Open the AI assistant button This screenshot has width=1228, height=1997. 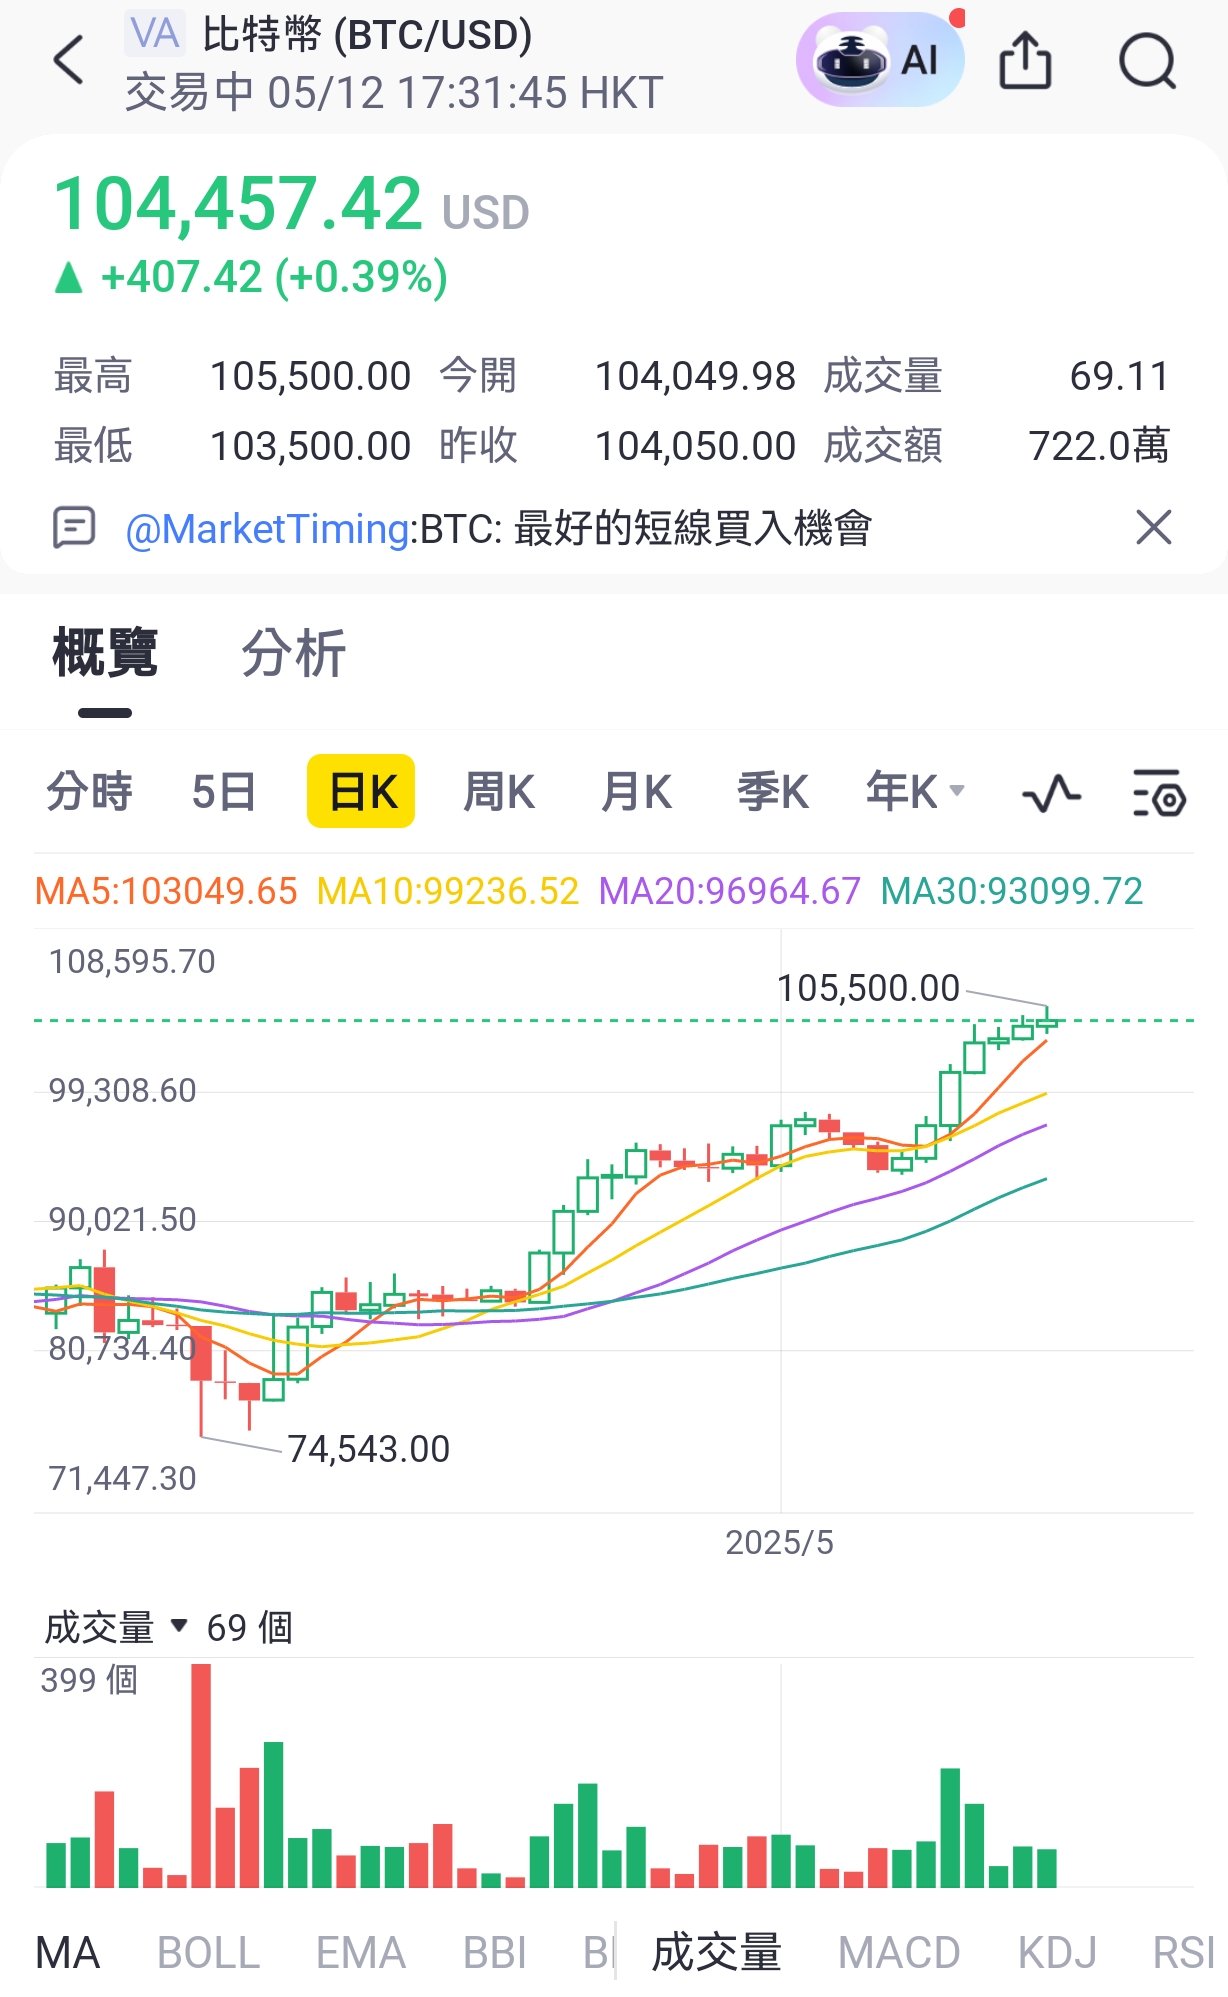click(880, 60)
